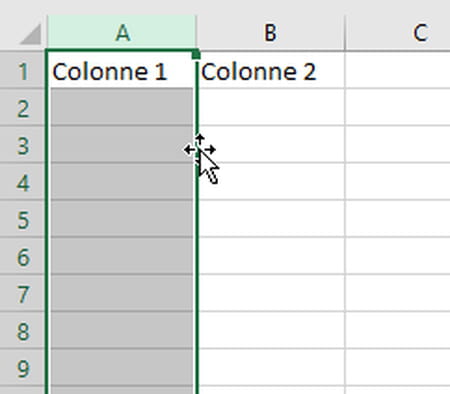Select row 8 header
This screenshot has height=394, width=450.
22,330
